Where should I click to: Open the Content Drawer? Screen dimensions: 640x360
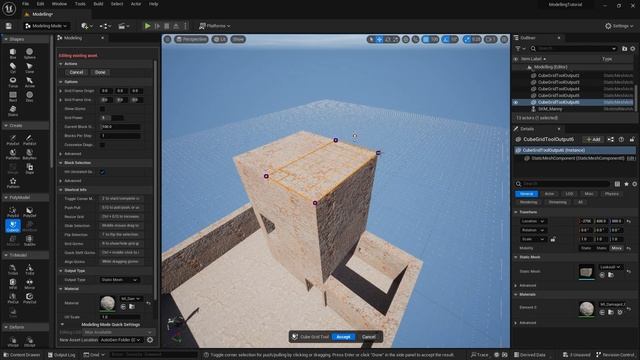click(x=21, y=355)
